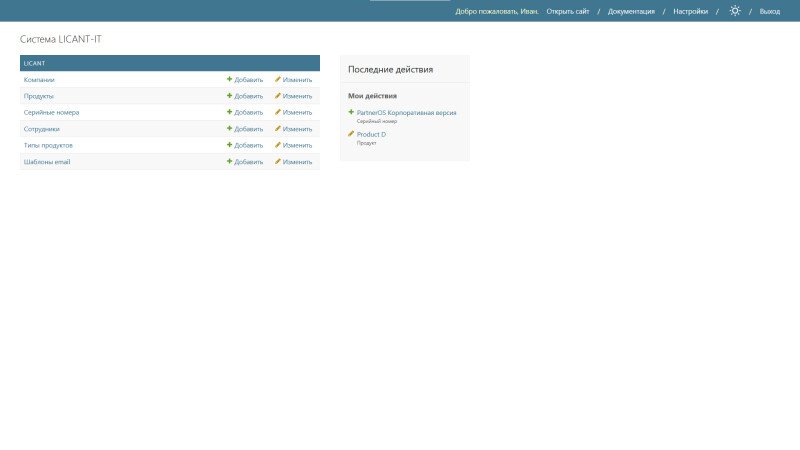
Task: Click the pencil icon for Продукты
Action: pyautogui.click(x=278, y=96)
